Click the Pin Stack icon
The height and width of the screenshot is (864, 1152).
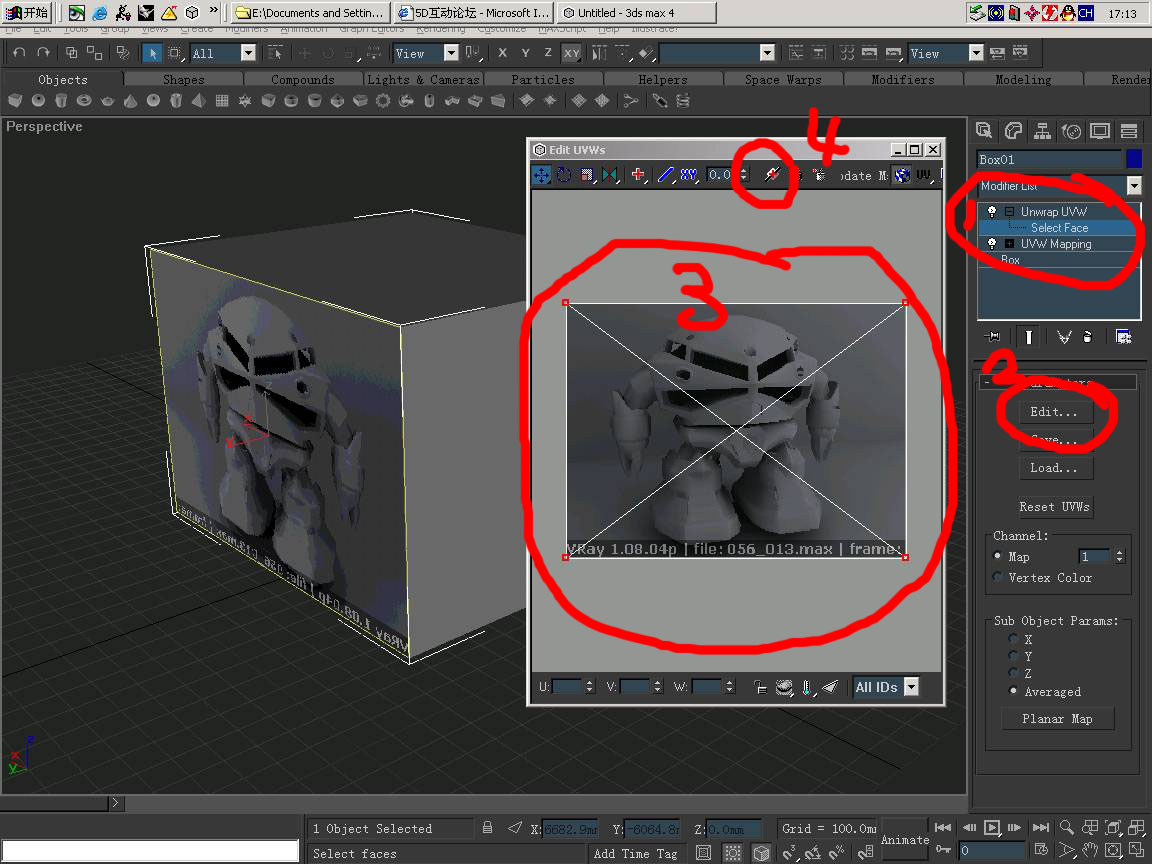[x=992, y=336]
